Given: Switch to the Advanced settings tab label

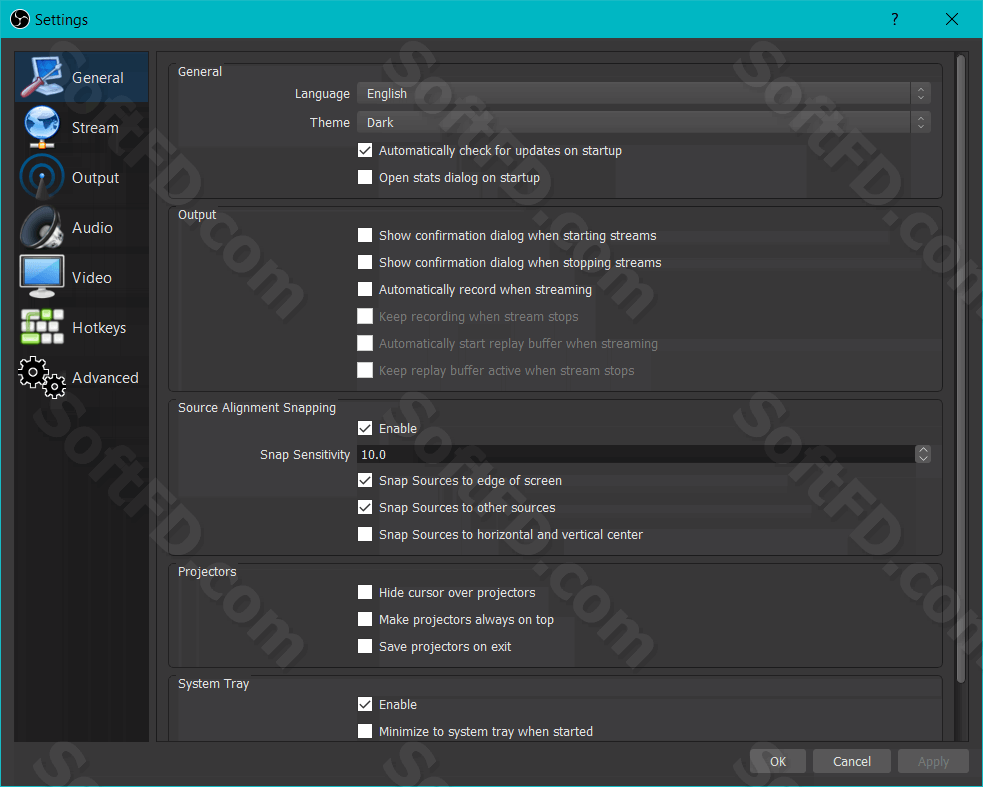Looking at the screenshot, I should tap(105, 378).
